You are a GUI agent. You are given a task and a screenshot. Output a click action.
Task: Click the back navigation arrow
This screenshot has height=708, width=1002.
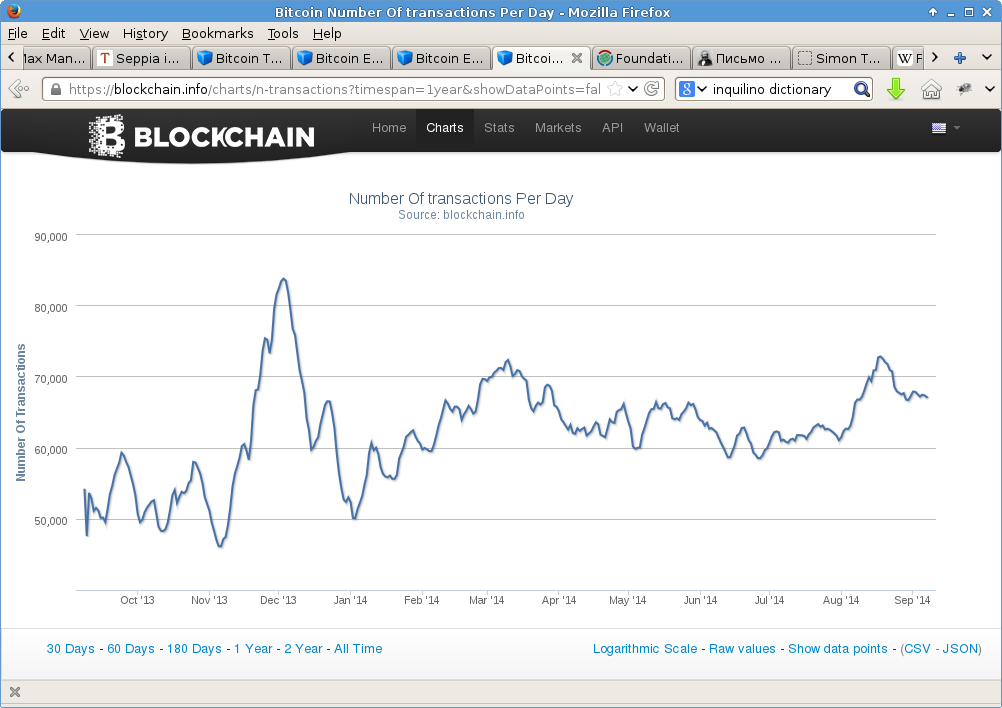pyautogui.click(x=18, y=89)
